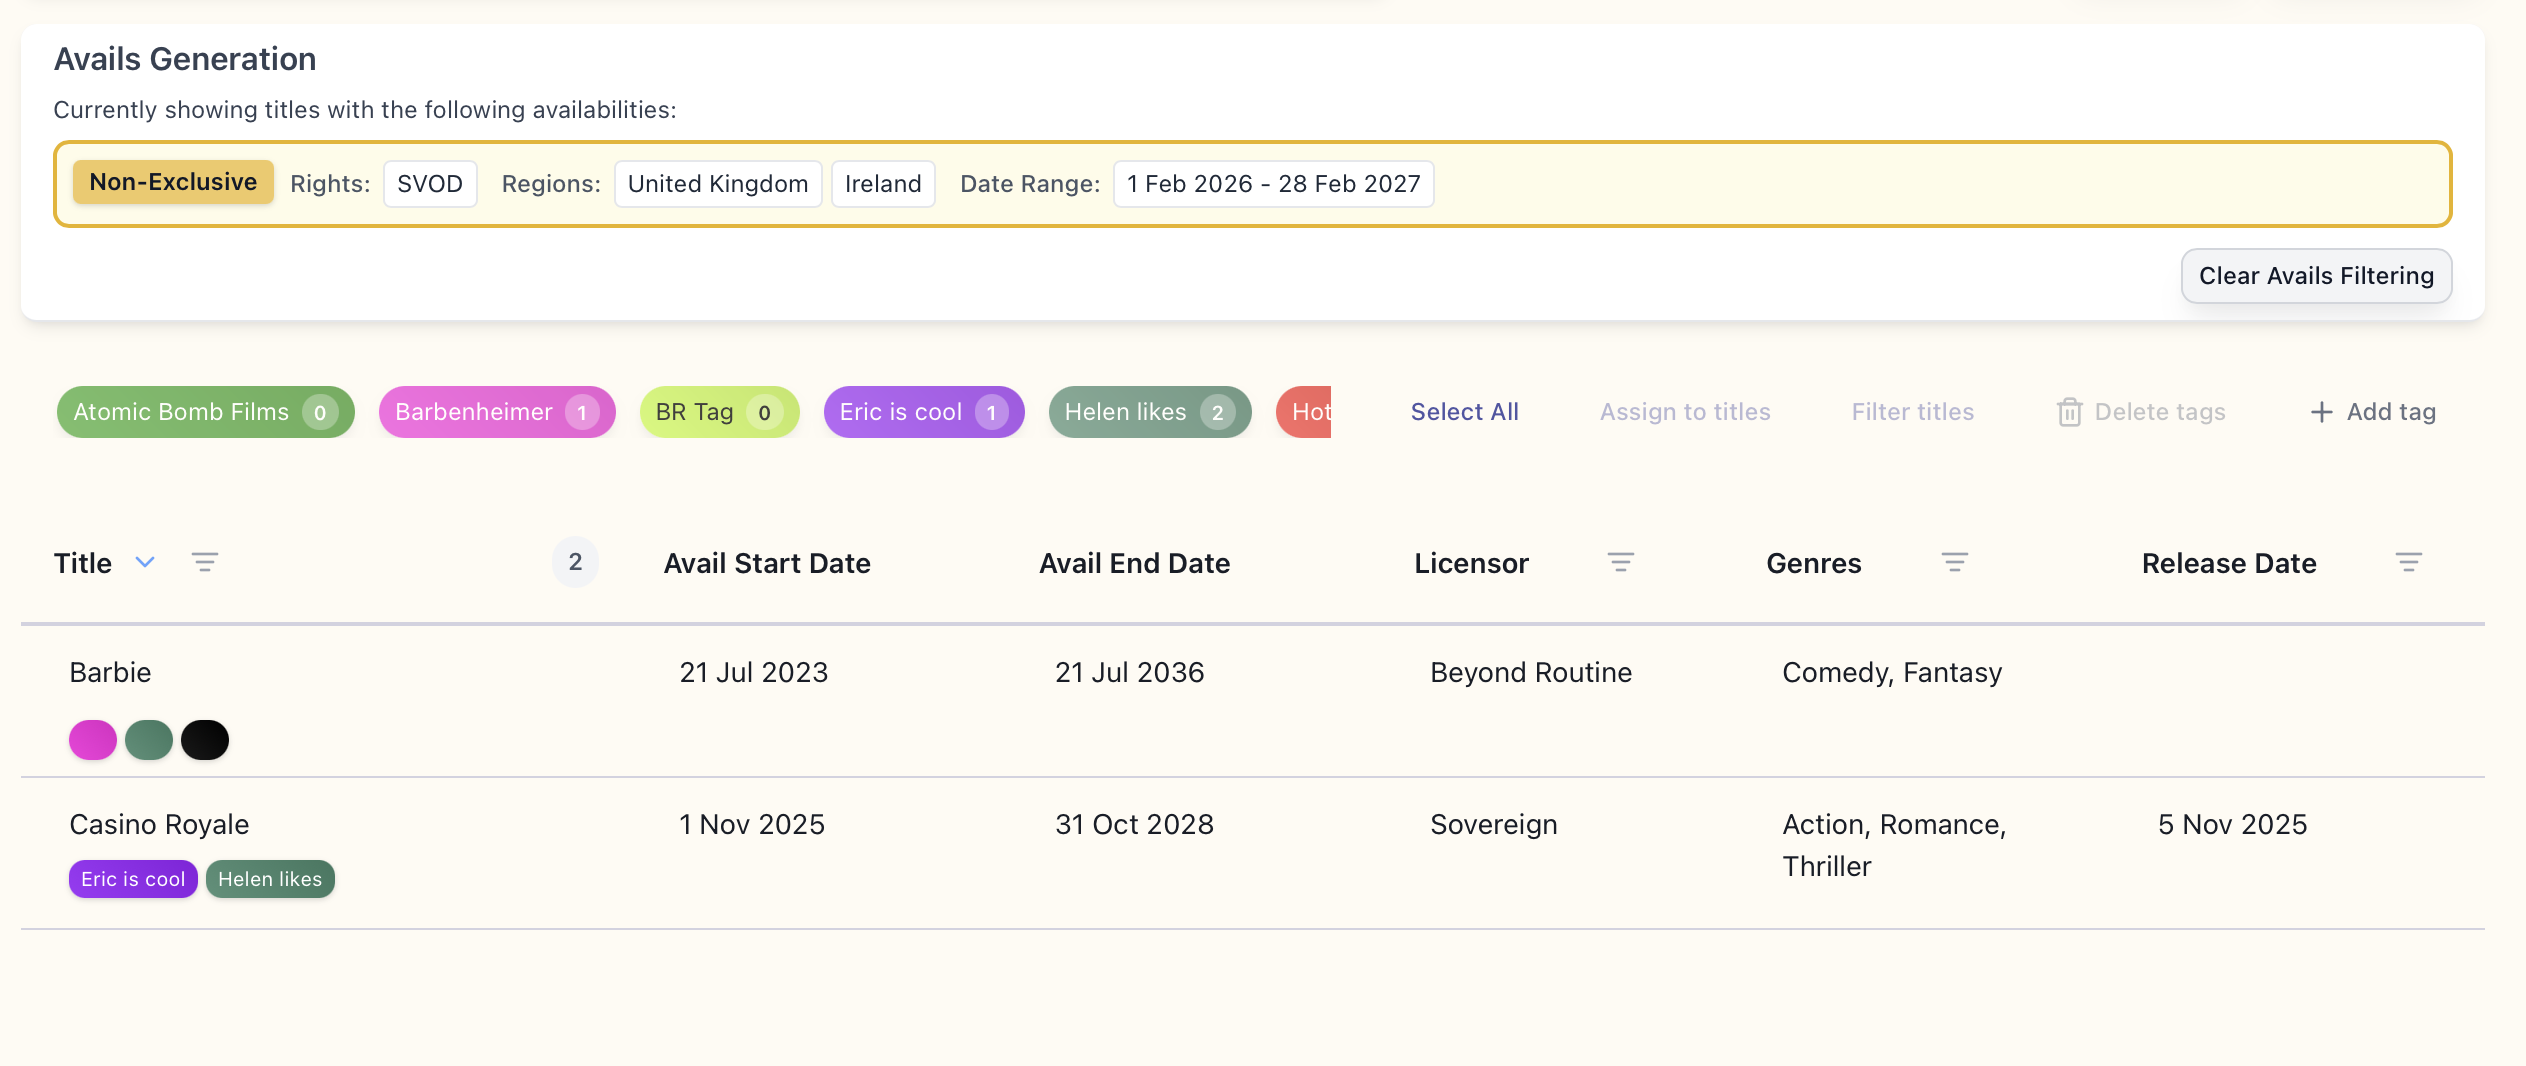
Task: Click the Title column filter icon
Action: point(205,563)
